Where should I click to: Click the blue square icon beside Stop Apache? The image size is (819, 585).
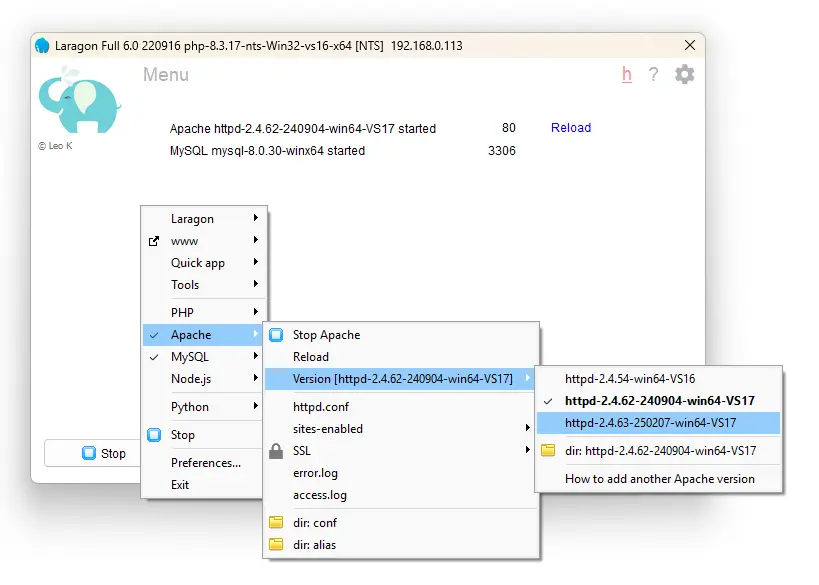[x=276, y=335]
